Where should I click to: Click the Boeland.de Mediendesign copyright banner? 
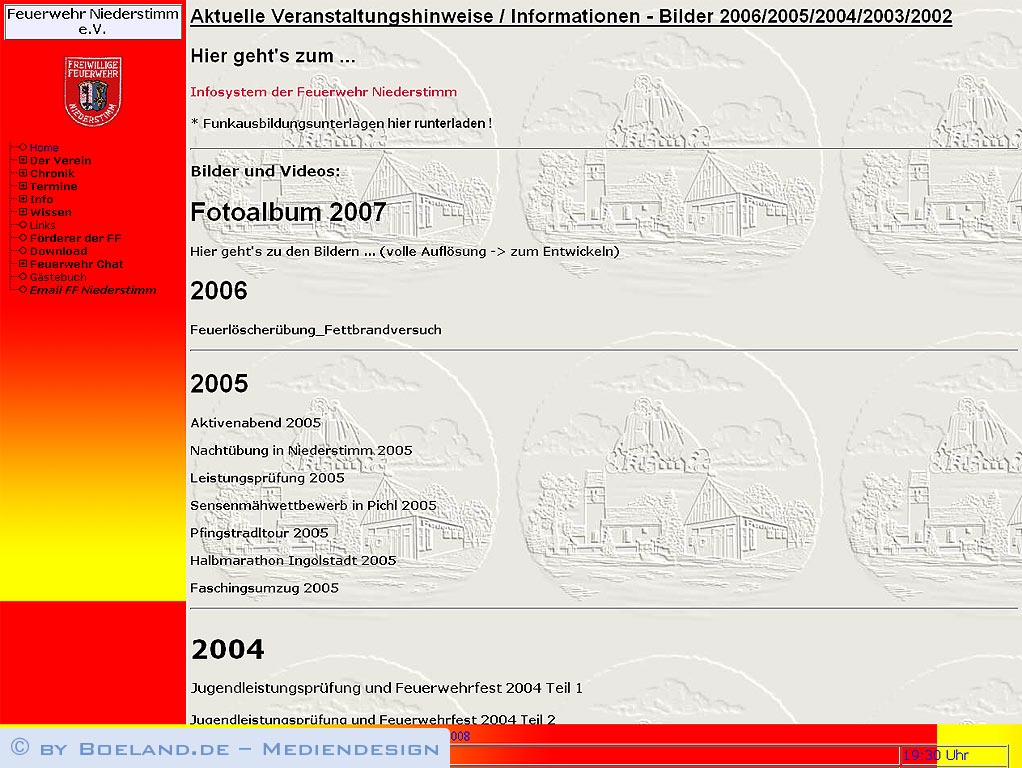tap(224, 749)
